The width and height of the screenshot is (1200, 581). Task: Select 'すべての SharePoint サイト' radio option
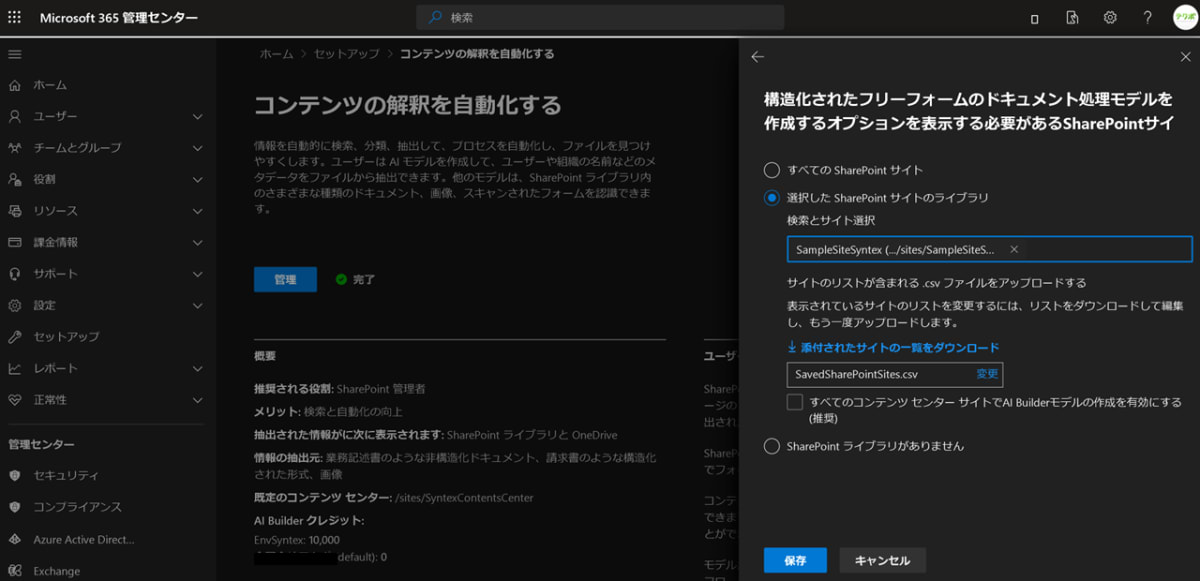pos(771,170)
